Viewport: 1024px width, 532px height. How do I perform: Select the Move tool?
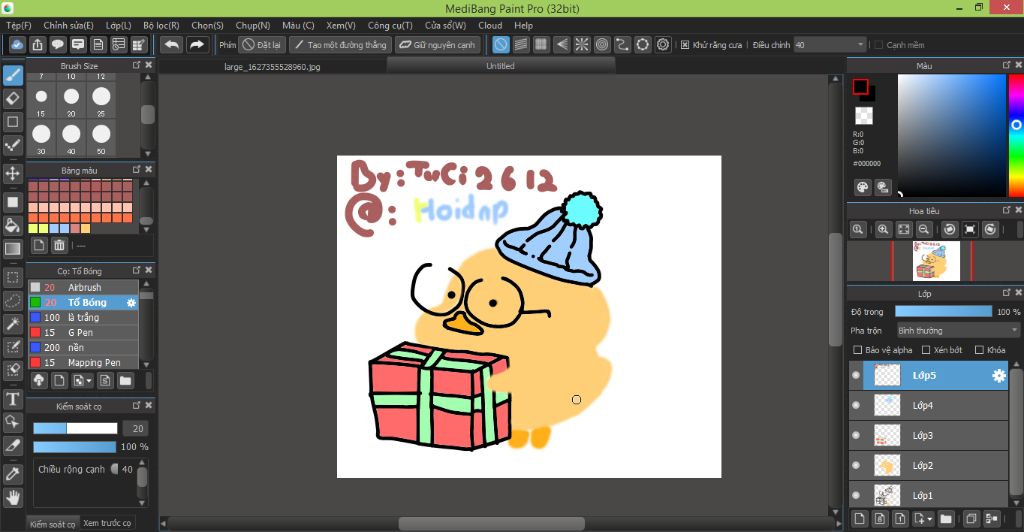point(13,173)
